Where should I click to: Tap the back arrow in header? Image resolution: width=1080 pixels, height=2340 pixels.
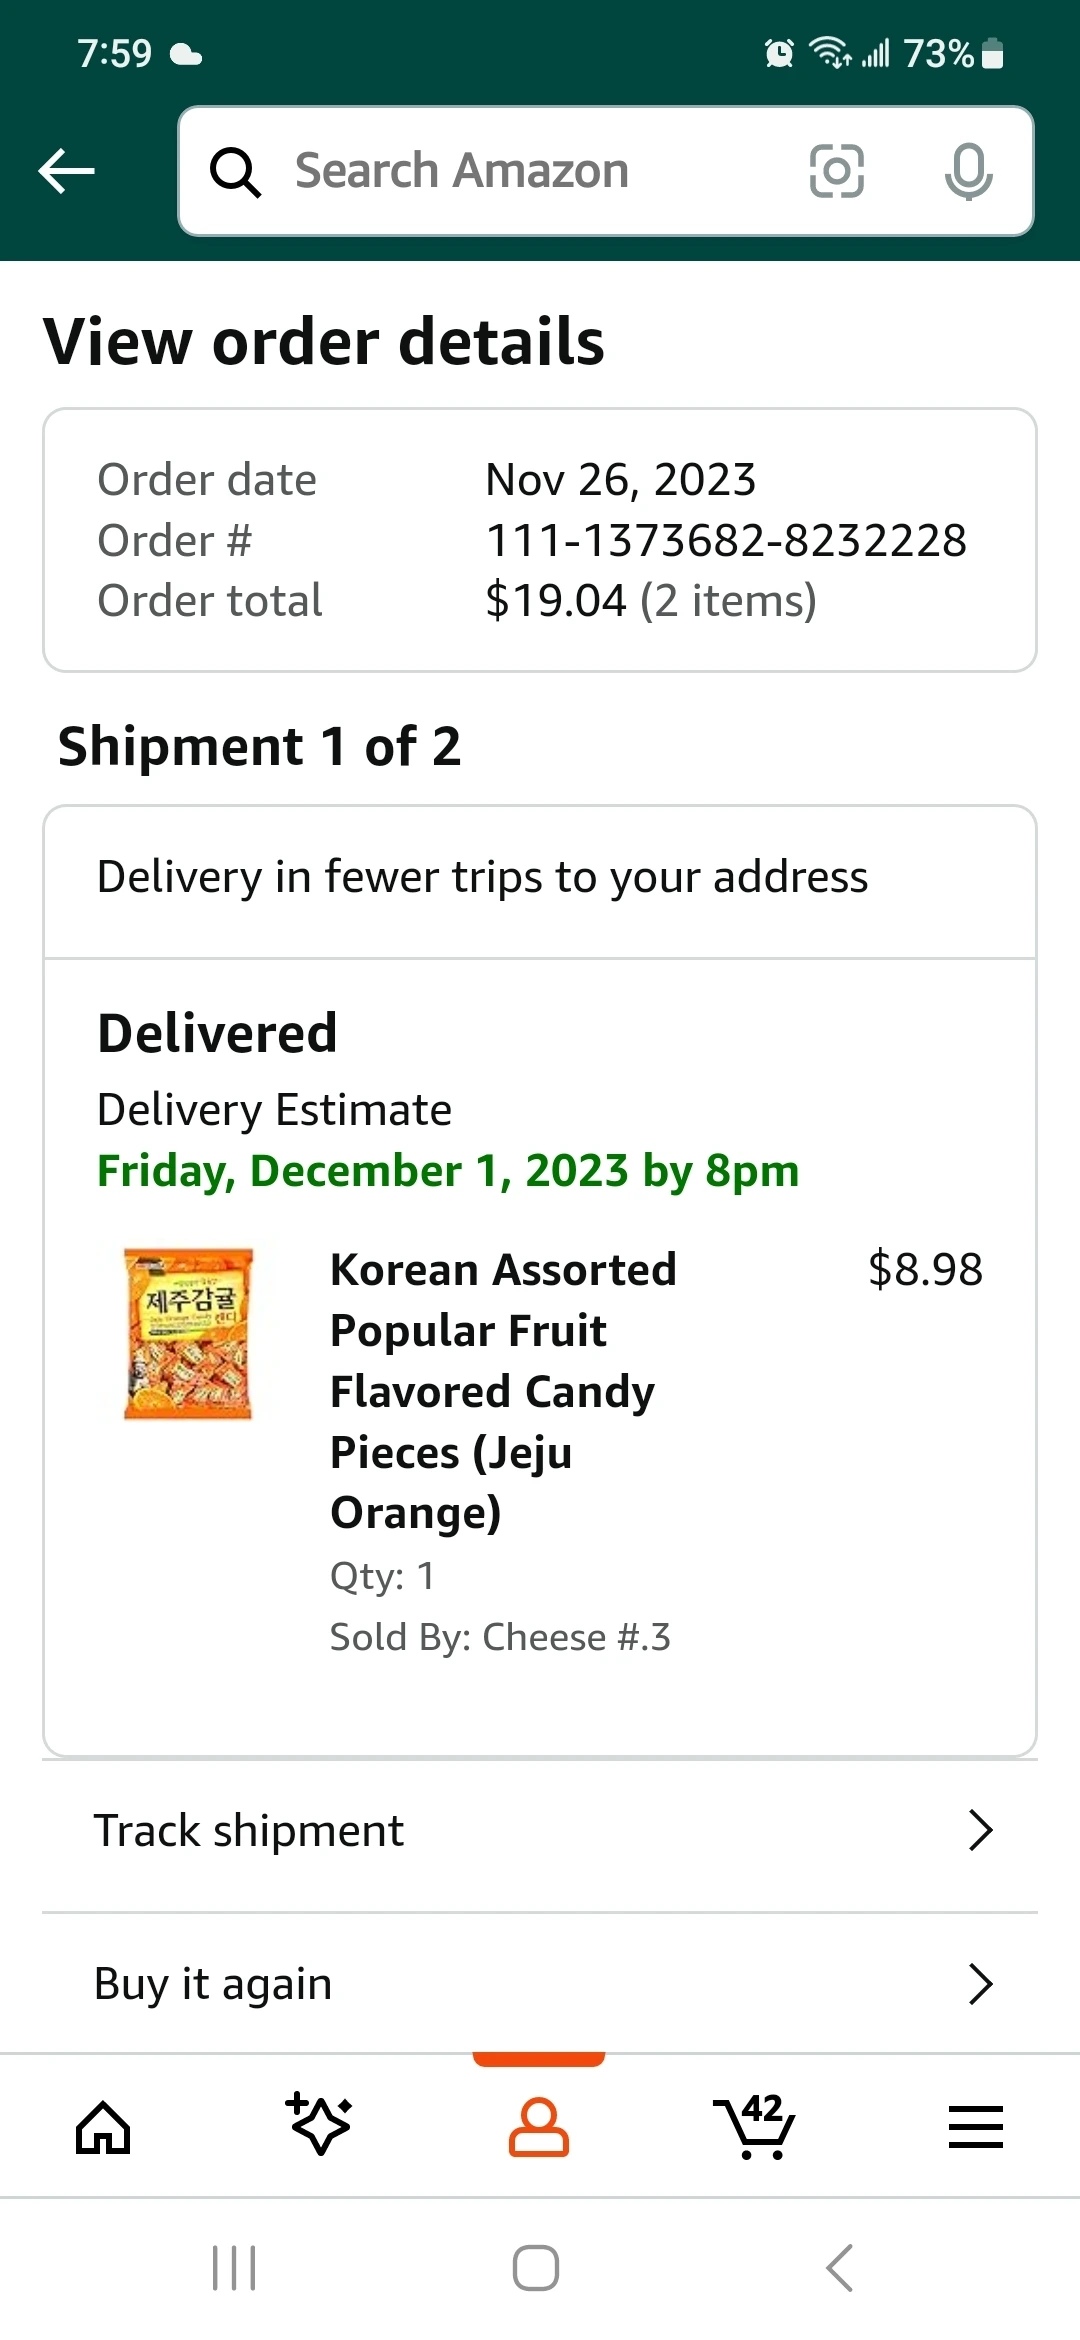67,171
